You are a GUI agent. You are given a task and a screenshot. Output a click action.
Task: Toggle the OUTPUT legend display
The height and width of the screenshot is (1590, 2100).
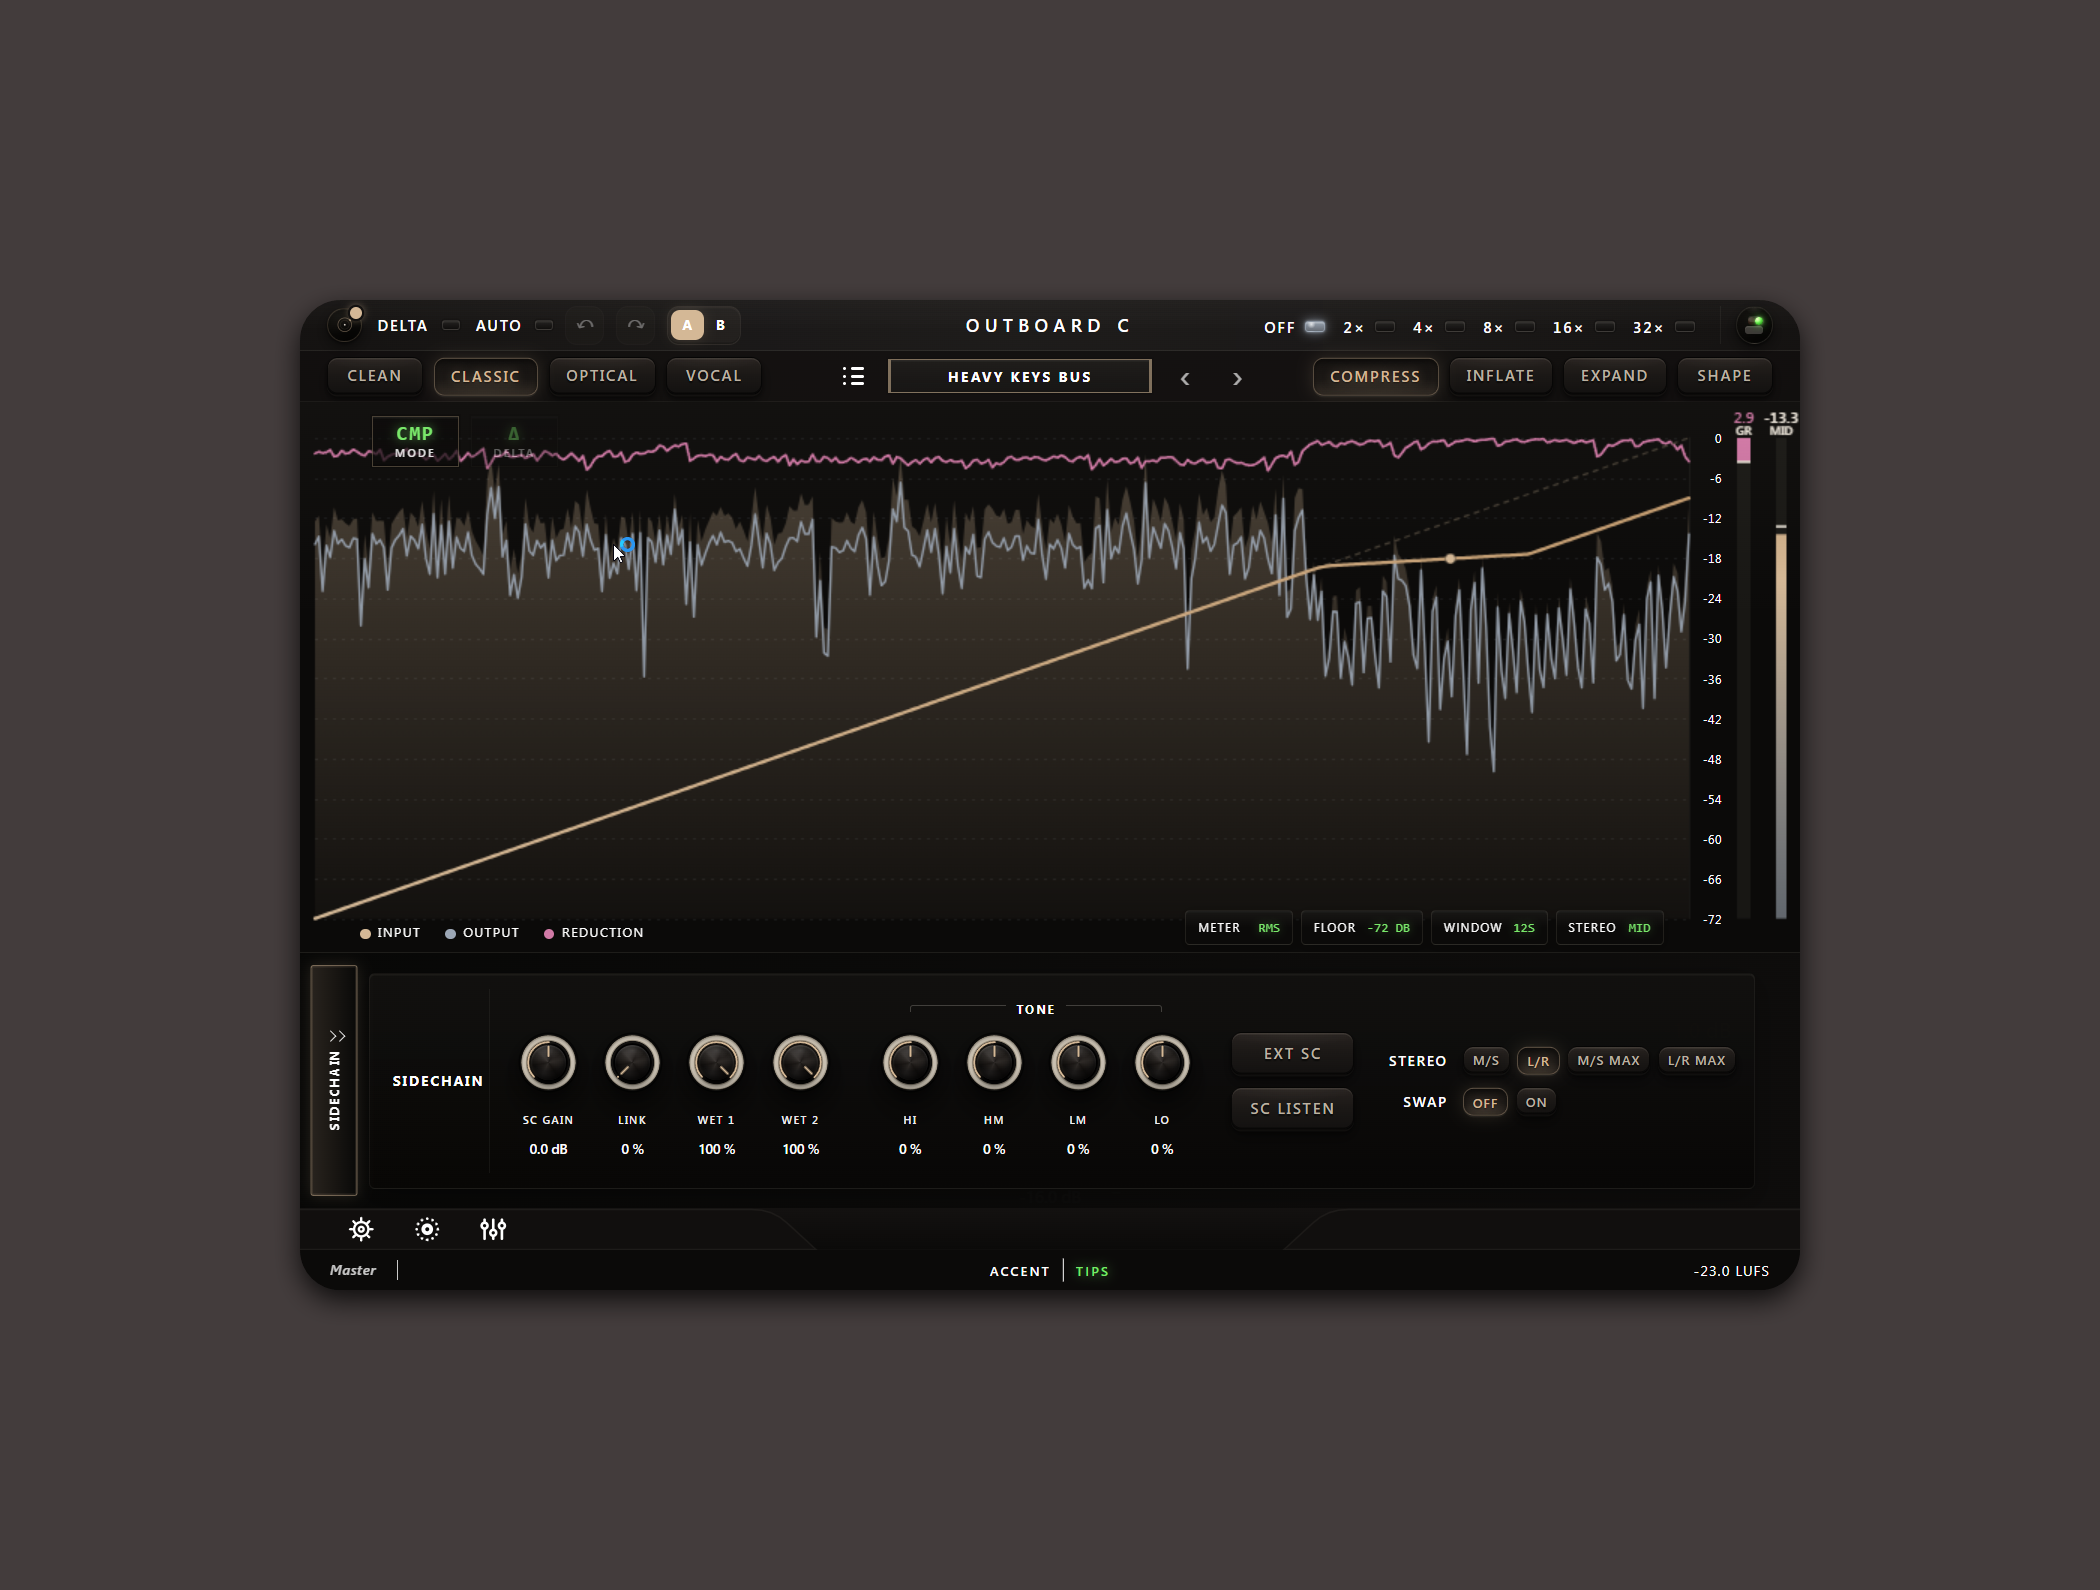point(482,933)
